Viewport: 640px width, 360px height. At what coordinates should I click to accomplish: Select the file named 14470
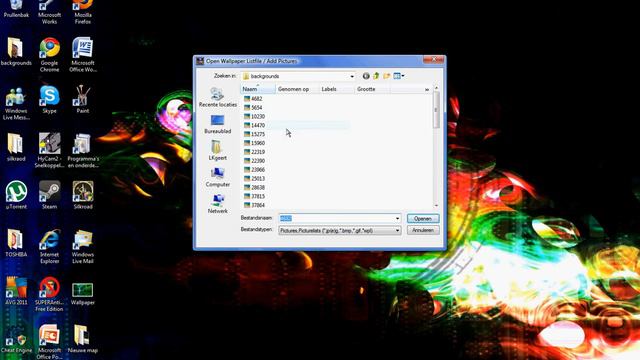point(254,125)
